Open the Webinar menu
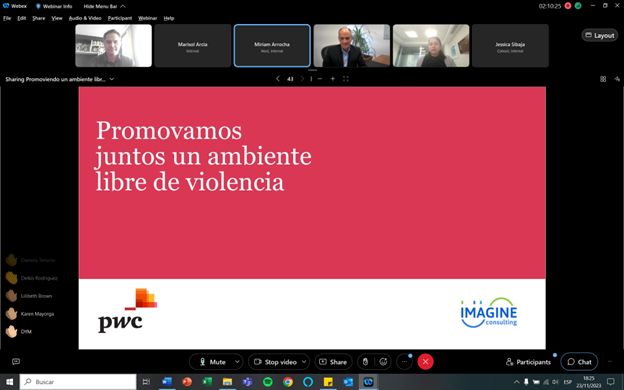624x390 pixels. pyautogui.click(x=148, y=18)
